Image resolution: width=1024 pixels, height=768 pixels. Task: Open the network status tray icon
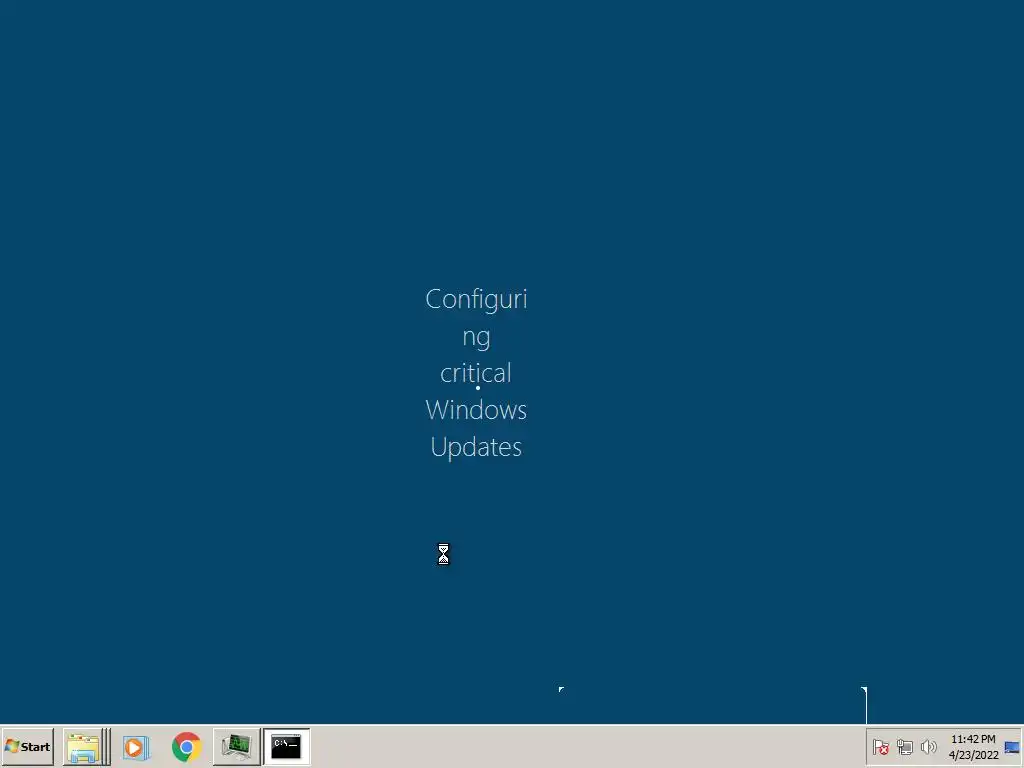coord(904,746)
